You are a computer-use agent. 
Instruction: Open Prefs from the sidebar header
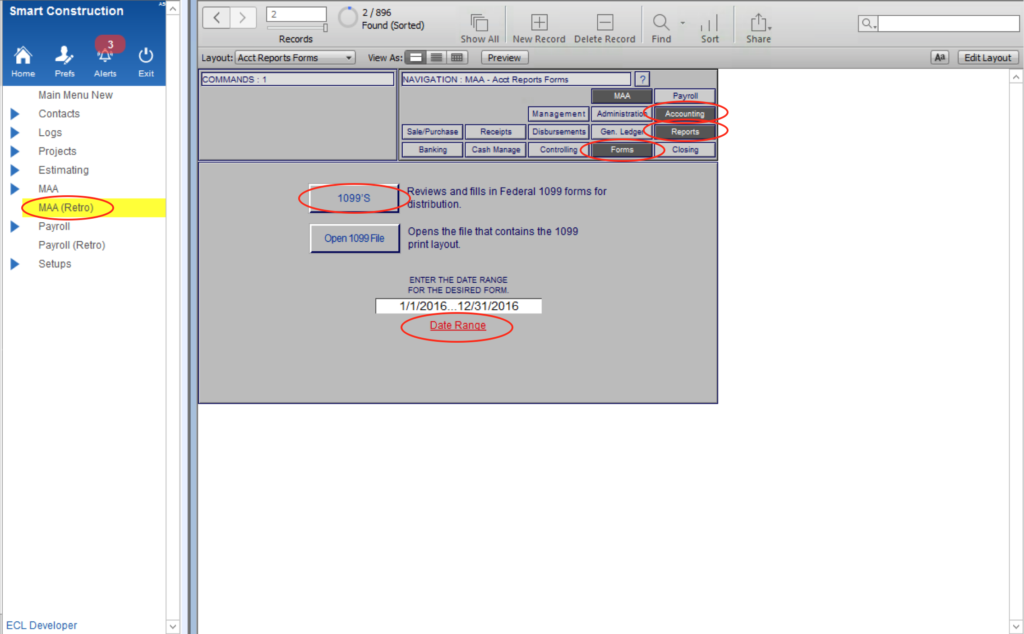(64, 56)
